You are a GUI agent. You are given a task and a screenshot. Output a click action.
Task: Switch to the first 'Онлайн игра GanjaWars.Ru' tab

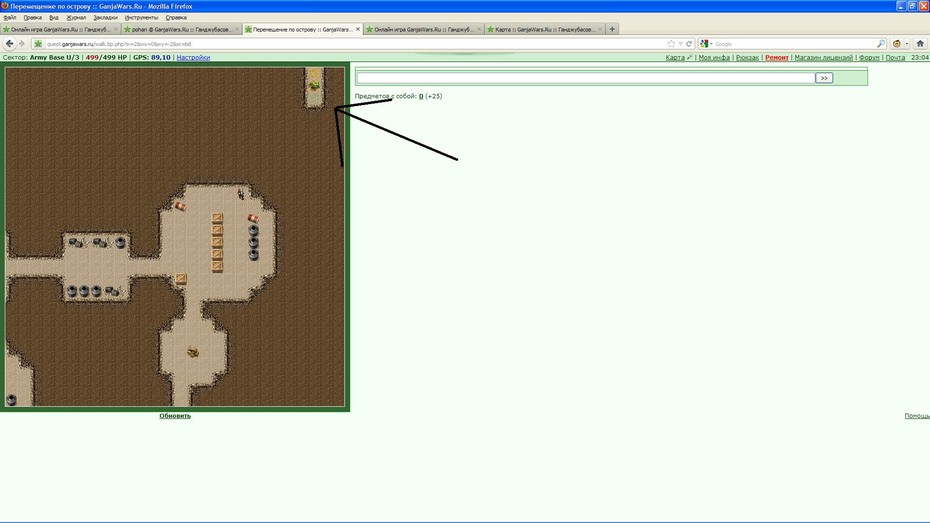click(60, 29)
